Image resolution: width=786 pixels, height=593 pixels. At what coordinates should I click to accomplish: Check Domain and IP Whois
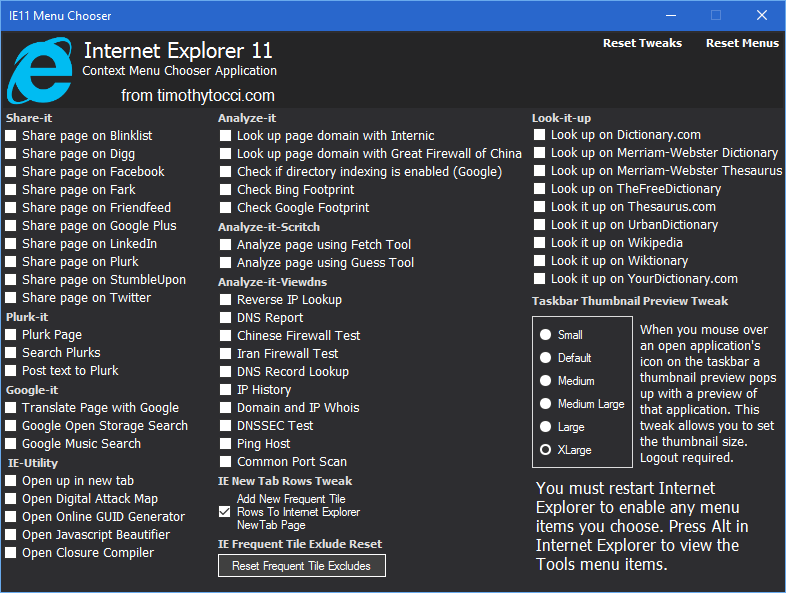[226, 409]
